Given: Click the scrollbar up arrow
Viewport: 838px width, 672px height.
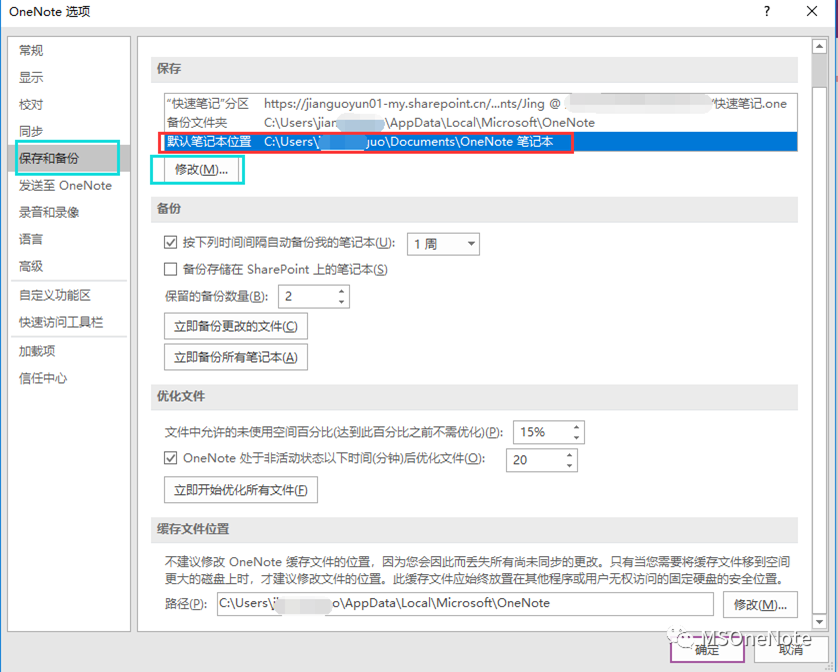Looking at the screenshot, I should [x=819, y=47].
